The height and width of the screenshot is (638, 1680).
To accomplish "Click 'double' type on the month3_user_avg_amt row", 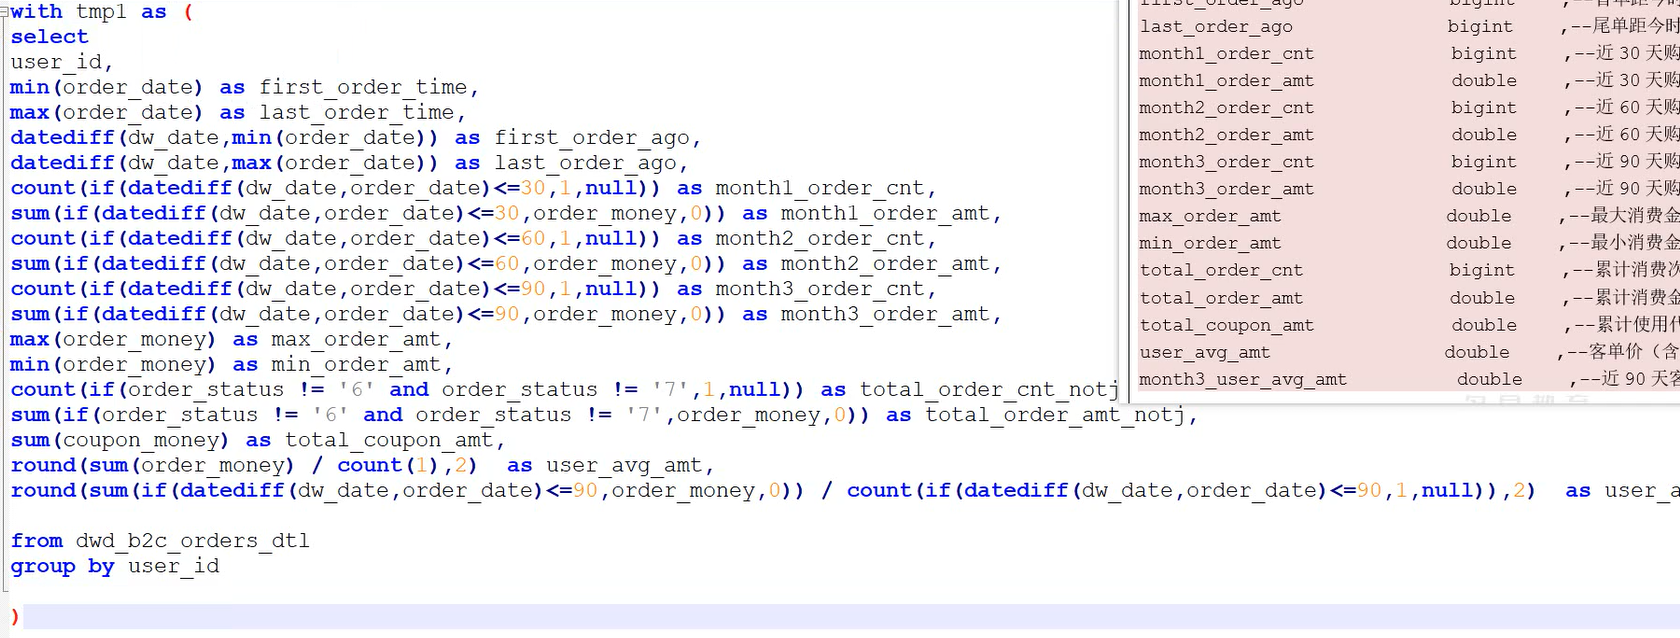I will point(1490,379).
